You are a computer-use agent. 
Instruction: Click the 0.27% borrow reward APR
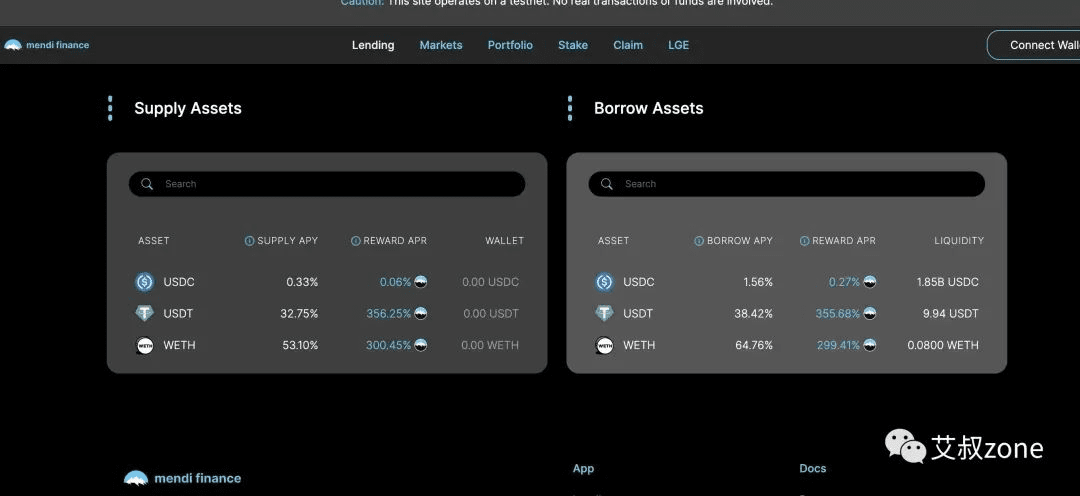[844, 282]
